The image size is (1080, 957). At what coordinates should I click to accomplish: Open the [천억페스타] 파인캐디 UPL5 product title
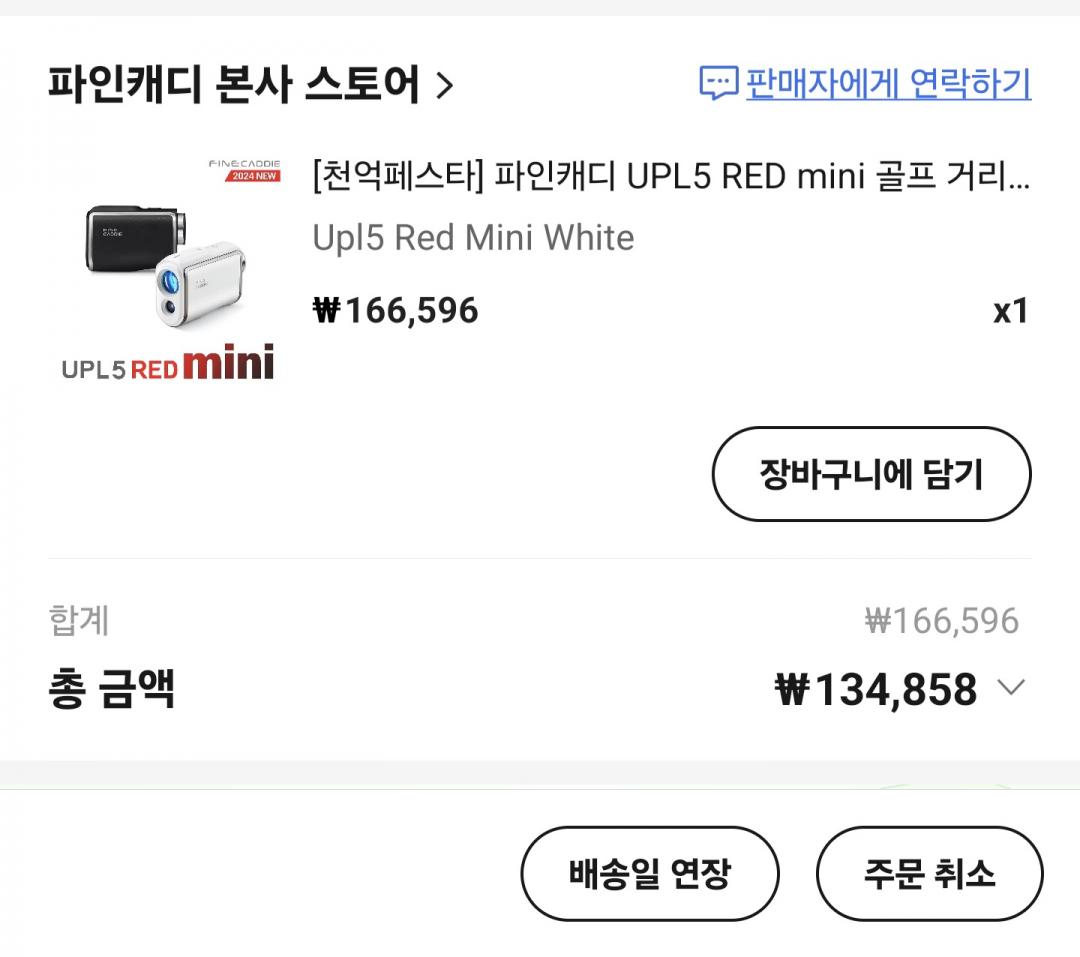click(x=670, y=178)
